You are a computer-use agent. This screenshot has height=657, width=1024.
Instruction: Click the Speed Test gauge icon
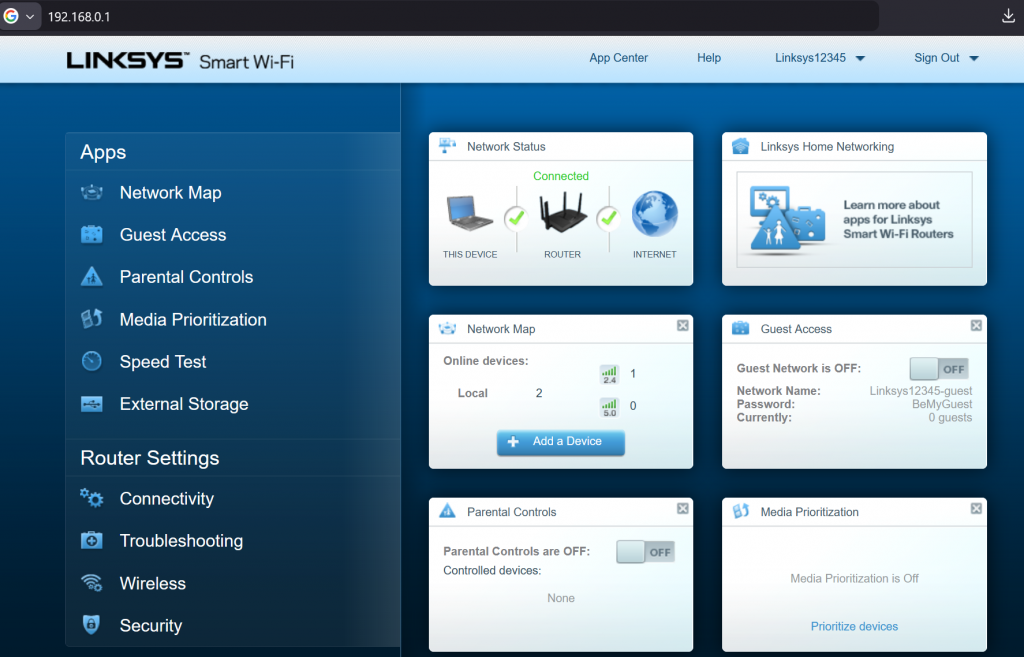pyautogui.click(x=94, y=361)
